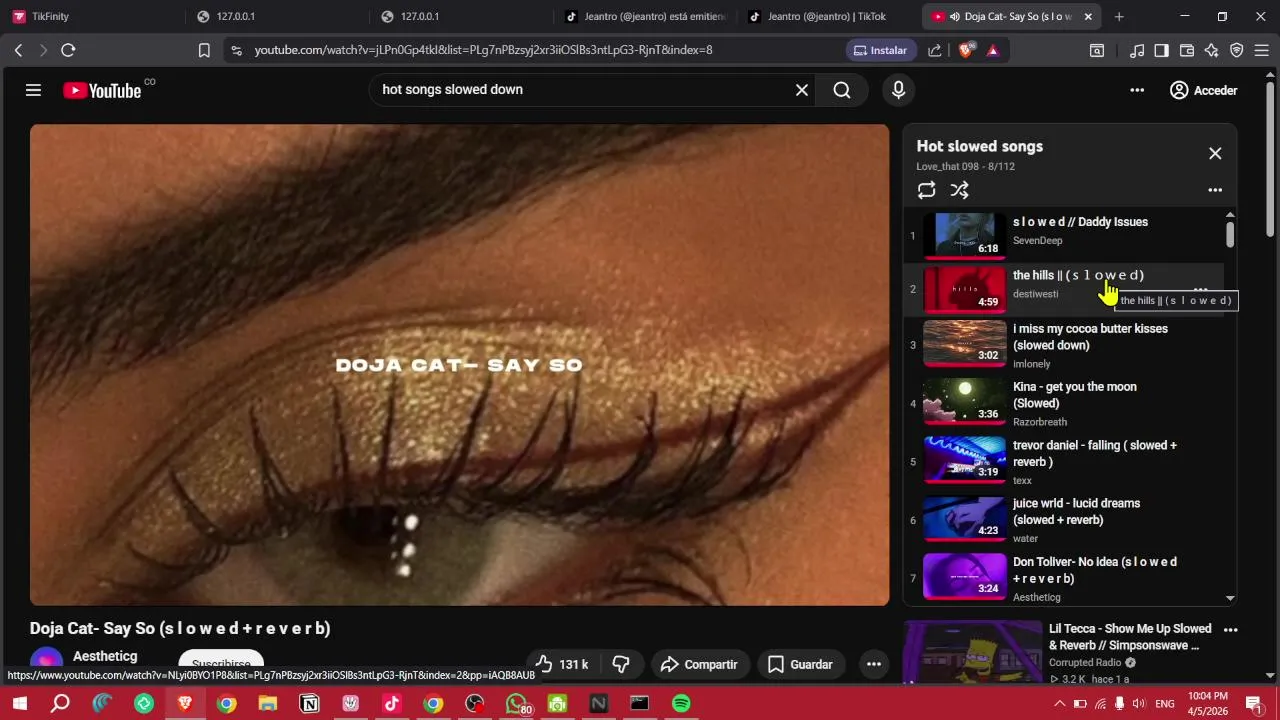Open the Brave Wallet icon
The width and height of the screenshot is (1280, 720).
[1187, 50]
